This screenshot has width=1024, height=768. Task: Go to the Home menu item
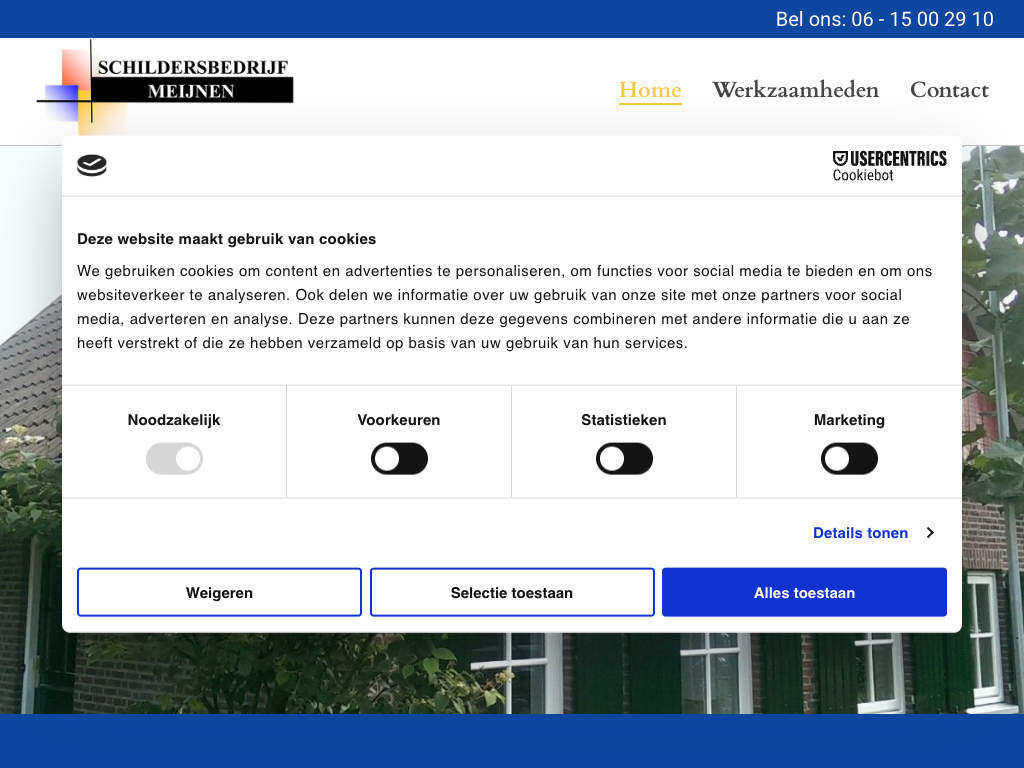coord(650,90)
